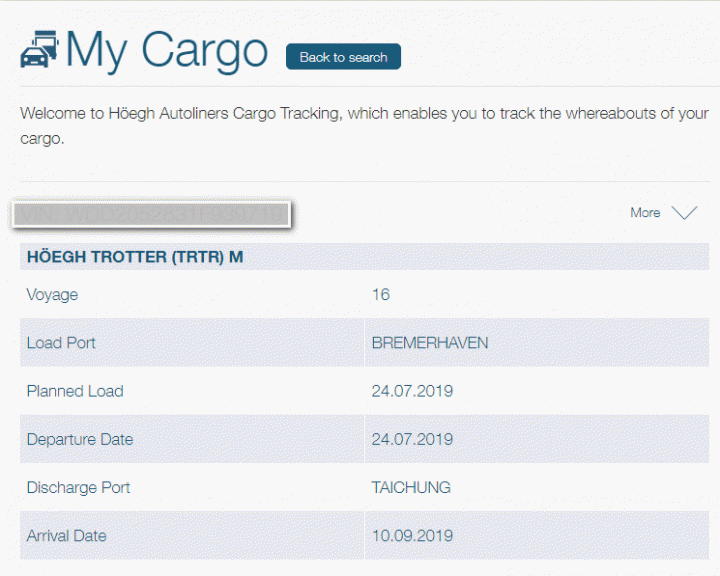The width and height of the screenshot is (720, 576).
Task: Select the blurred VIN number field
Action: pos(150,214)
